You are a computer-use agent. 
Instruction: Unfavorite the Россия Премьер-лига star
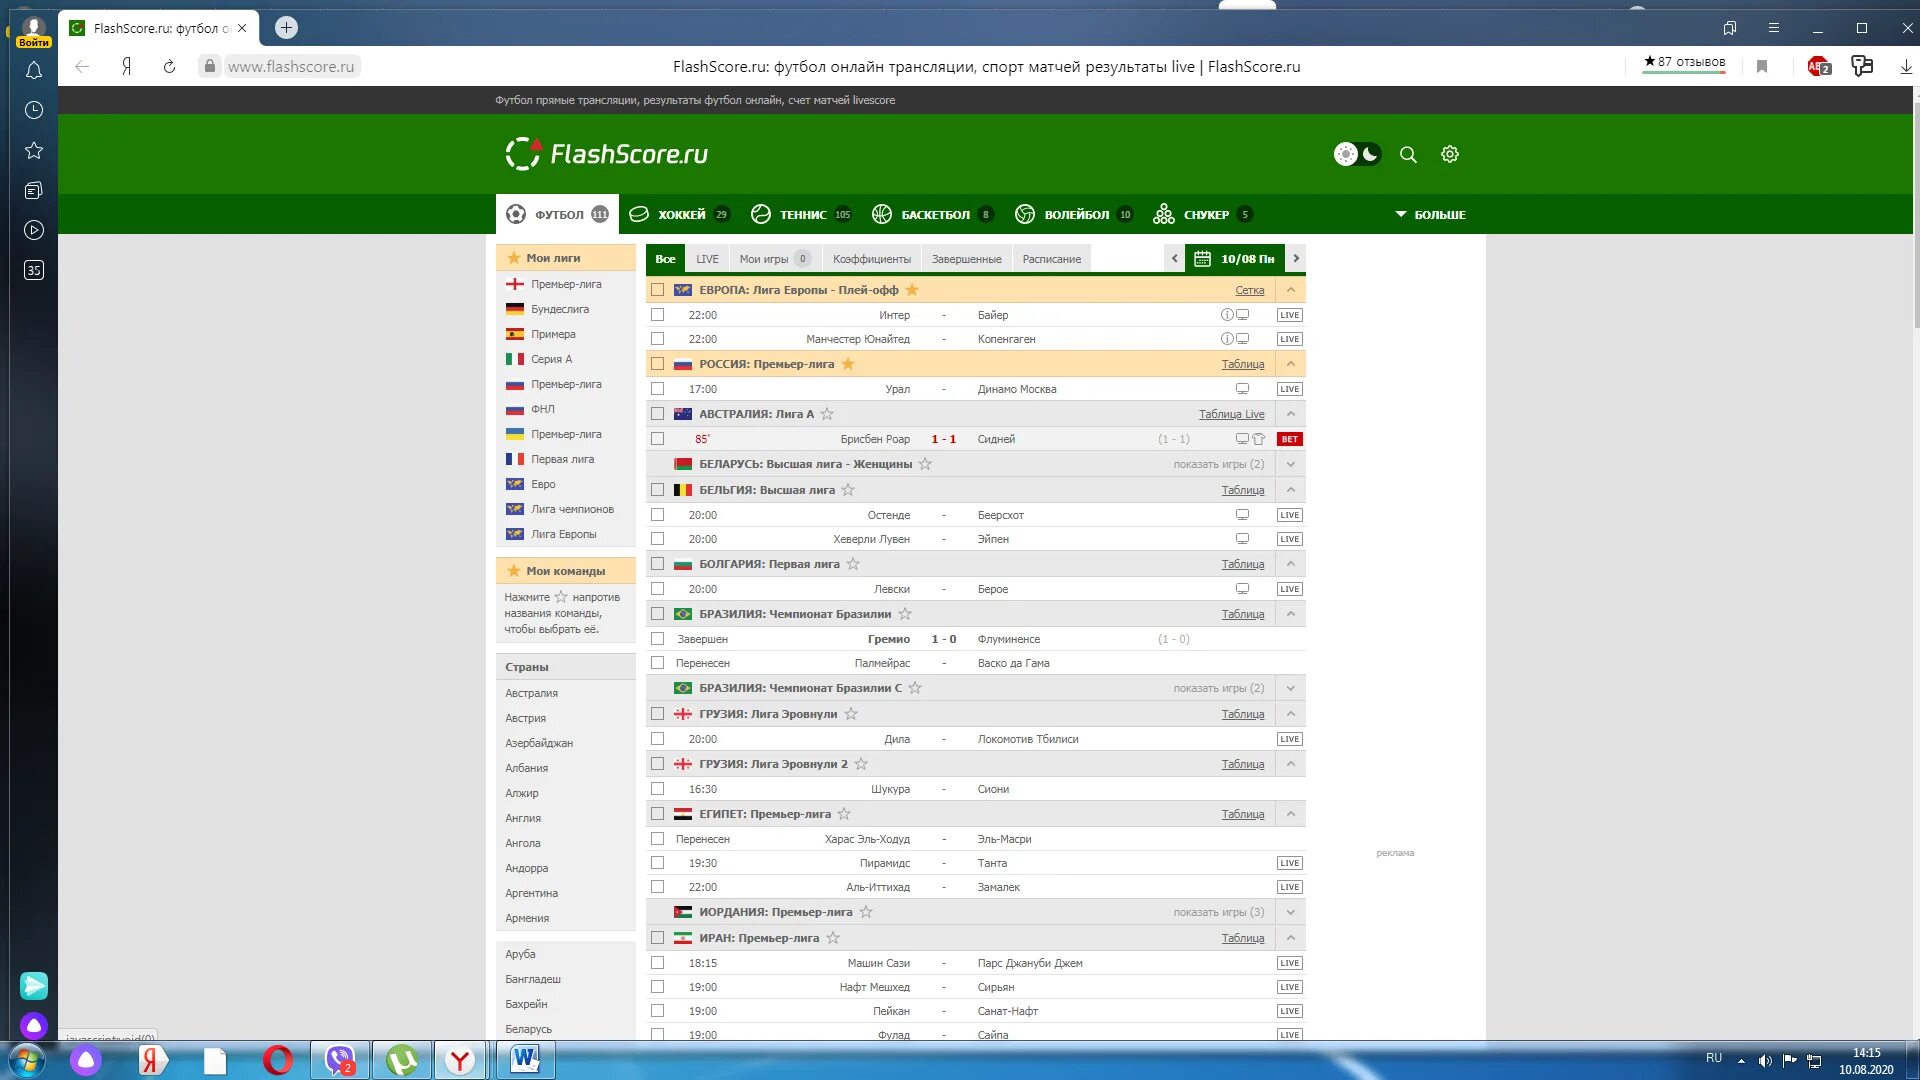coord(848,364)
